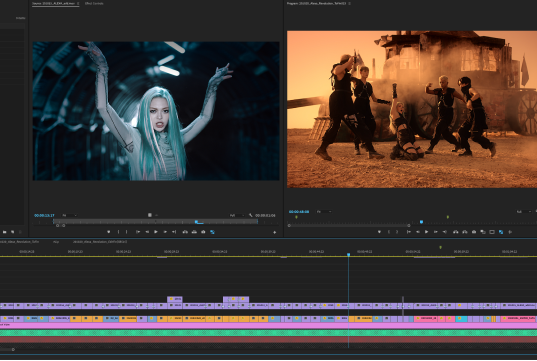The height and width of the screenshot is (361, 537).
Task: Toggle comparison view button in Source Monitor
Action: [212, 232]
